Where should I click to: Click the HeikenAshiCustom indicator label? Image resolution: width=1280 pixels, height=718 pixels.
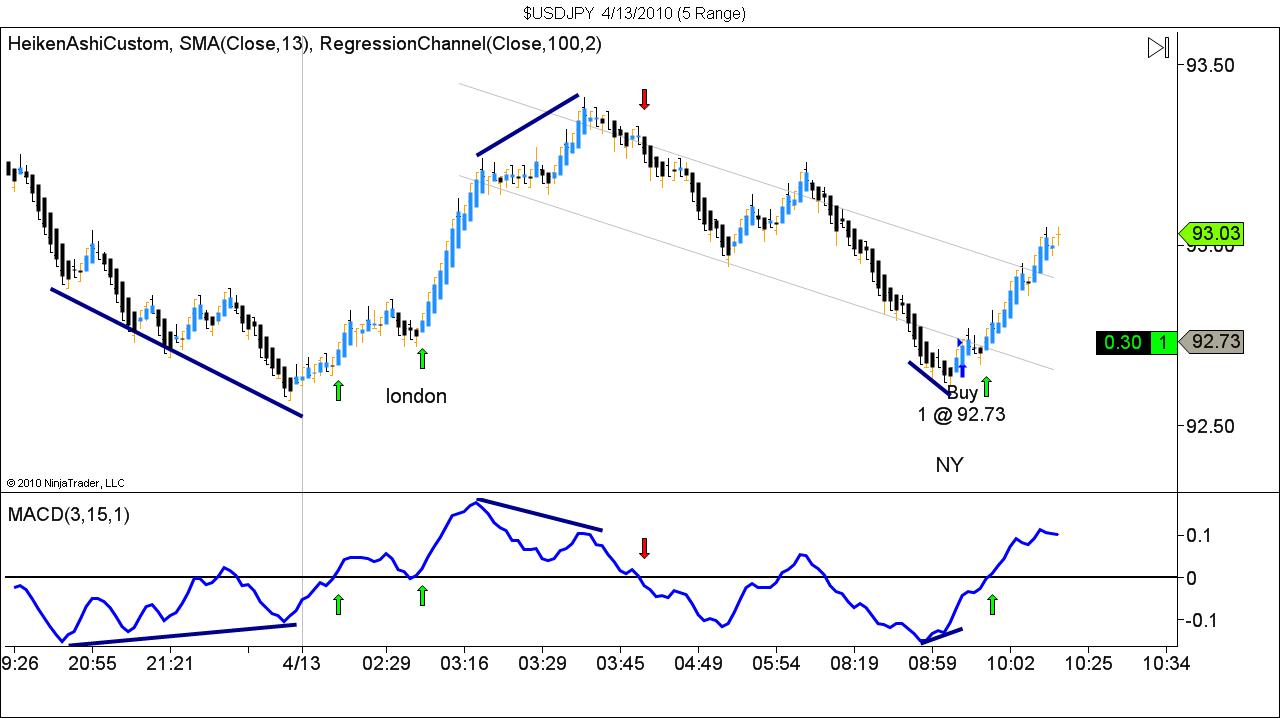click(x=88, y=44)
